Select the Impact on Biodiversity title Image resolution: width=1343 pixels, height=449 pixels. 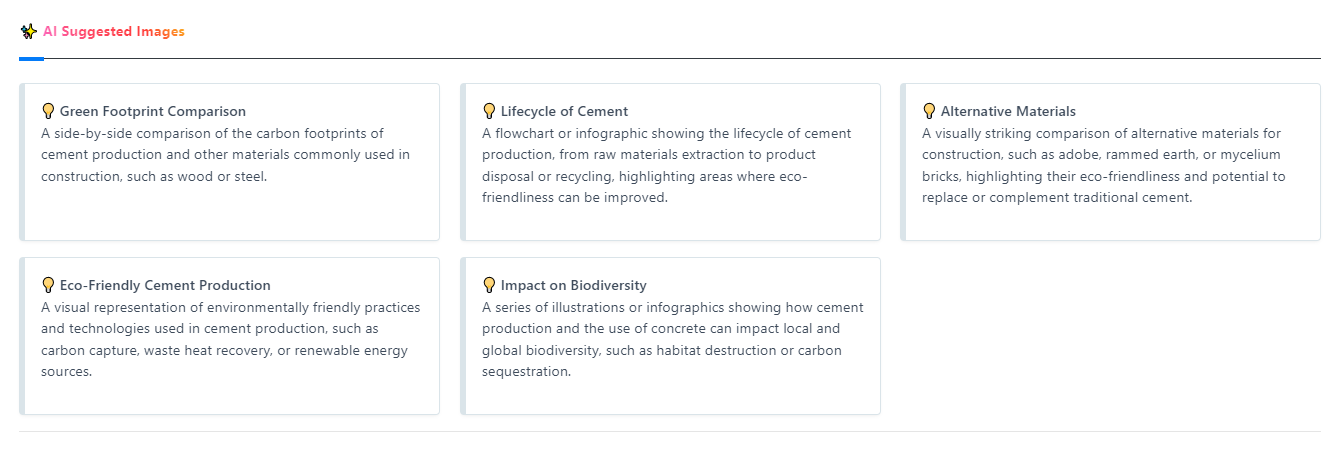[x=574, y=285]
